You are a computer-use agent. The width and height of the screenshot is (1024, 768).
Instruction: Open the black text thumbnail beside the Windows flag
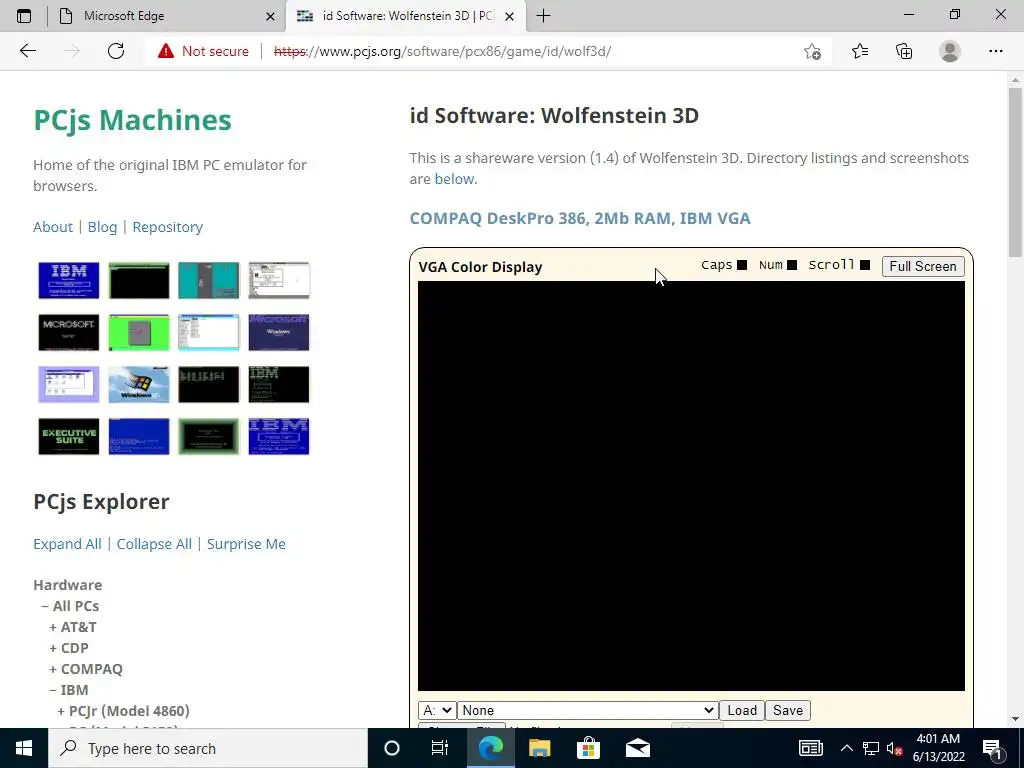click(x=208, y=385)
